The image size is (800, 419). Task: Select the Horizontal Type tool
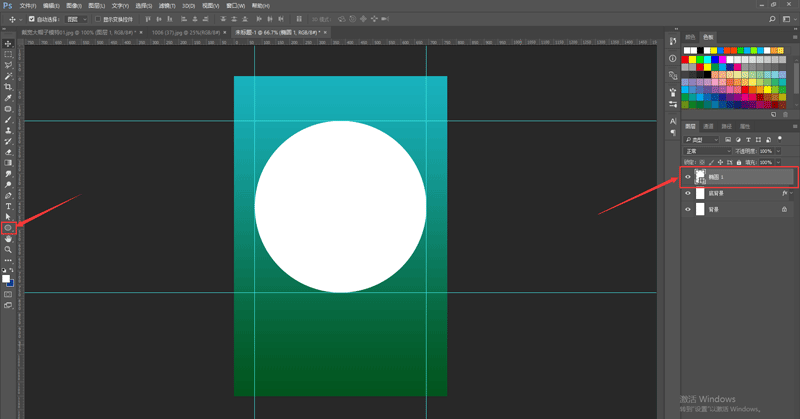point(8,206)
